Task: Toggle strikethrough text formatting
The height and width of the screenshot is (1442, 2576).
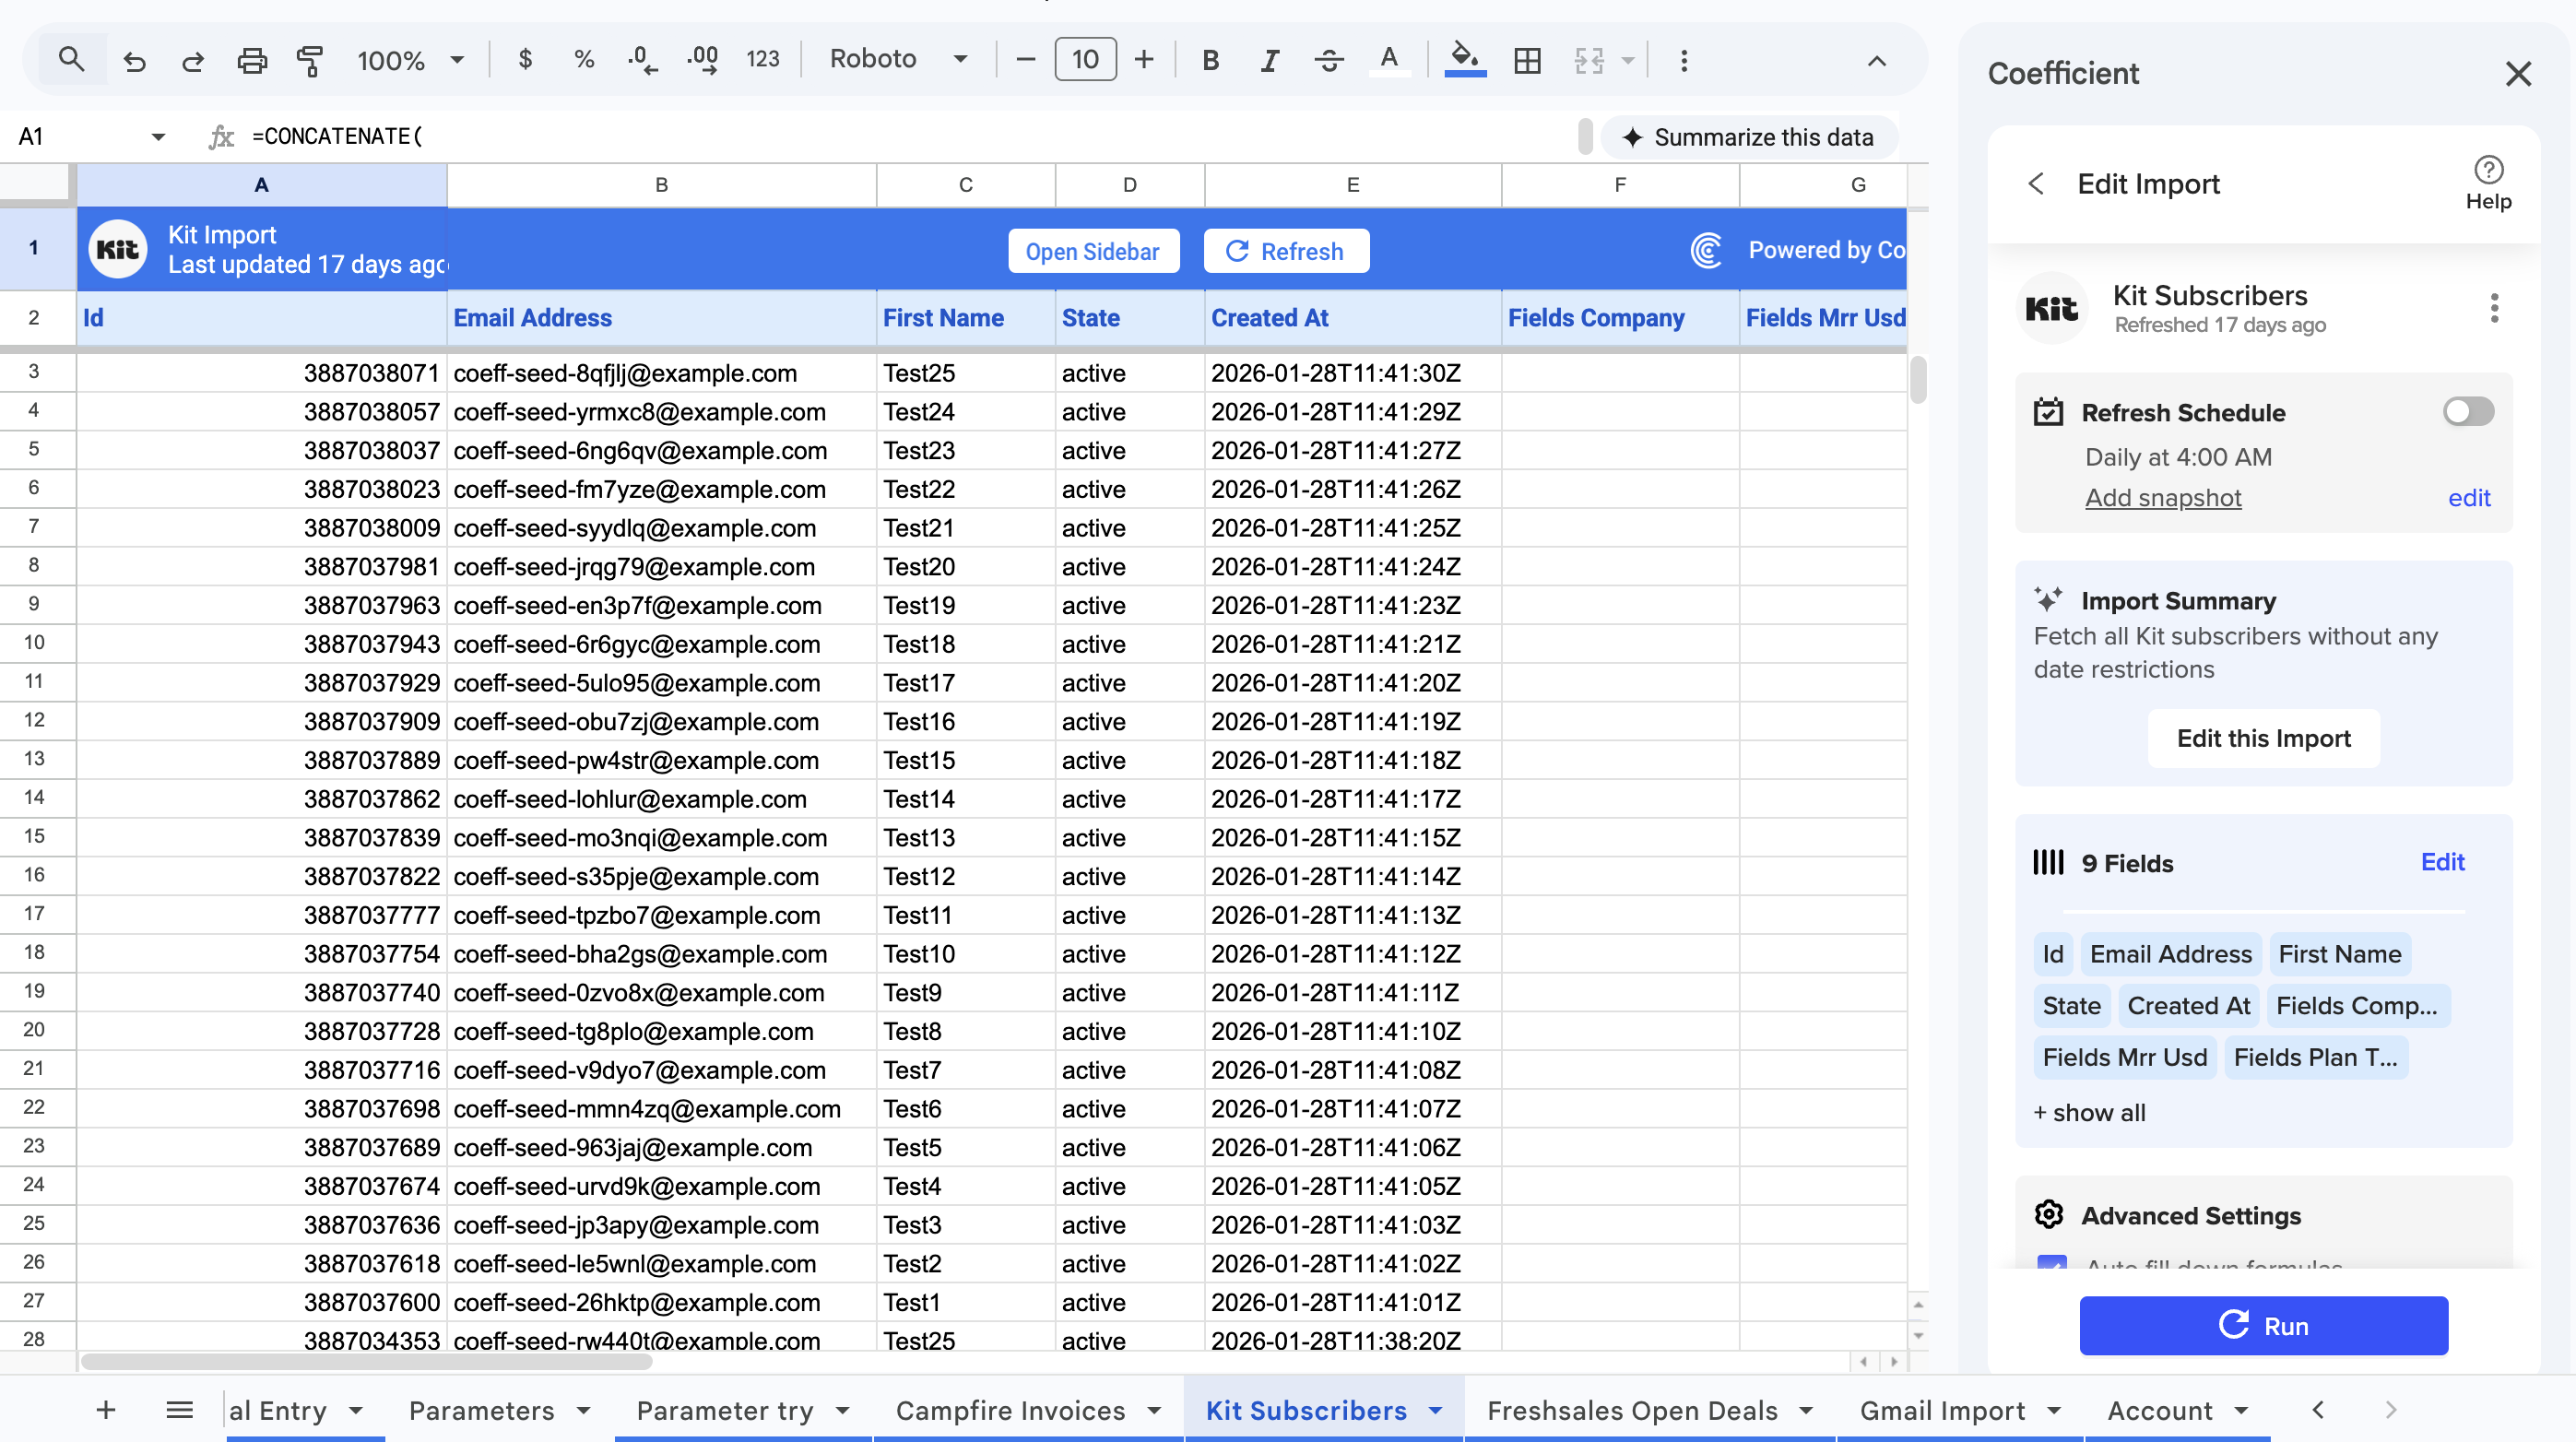Action: tap(1328, 60)
